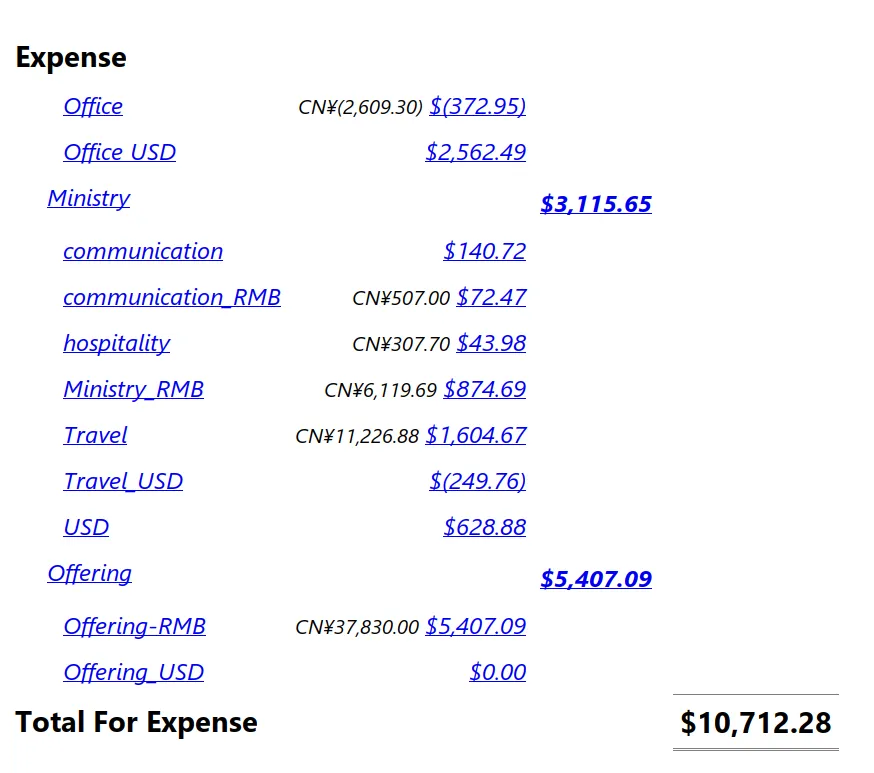This screenshot has width=874, height=773.
Task: Open the USD account link
Action: 86,527
